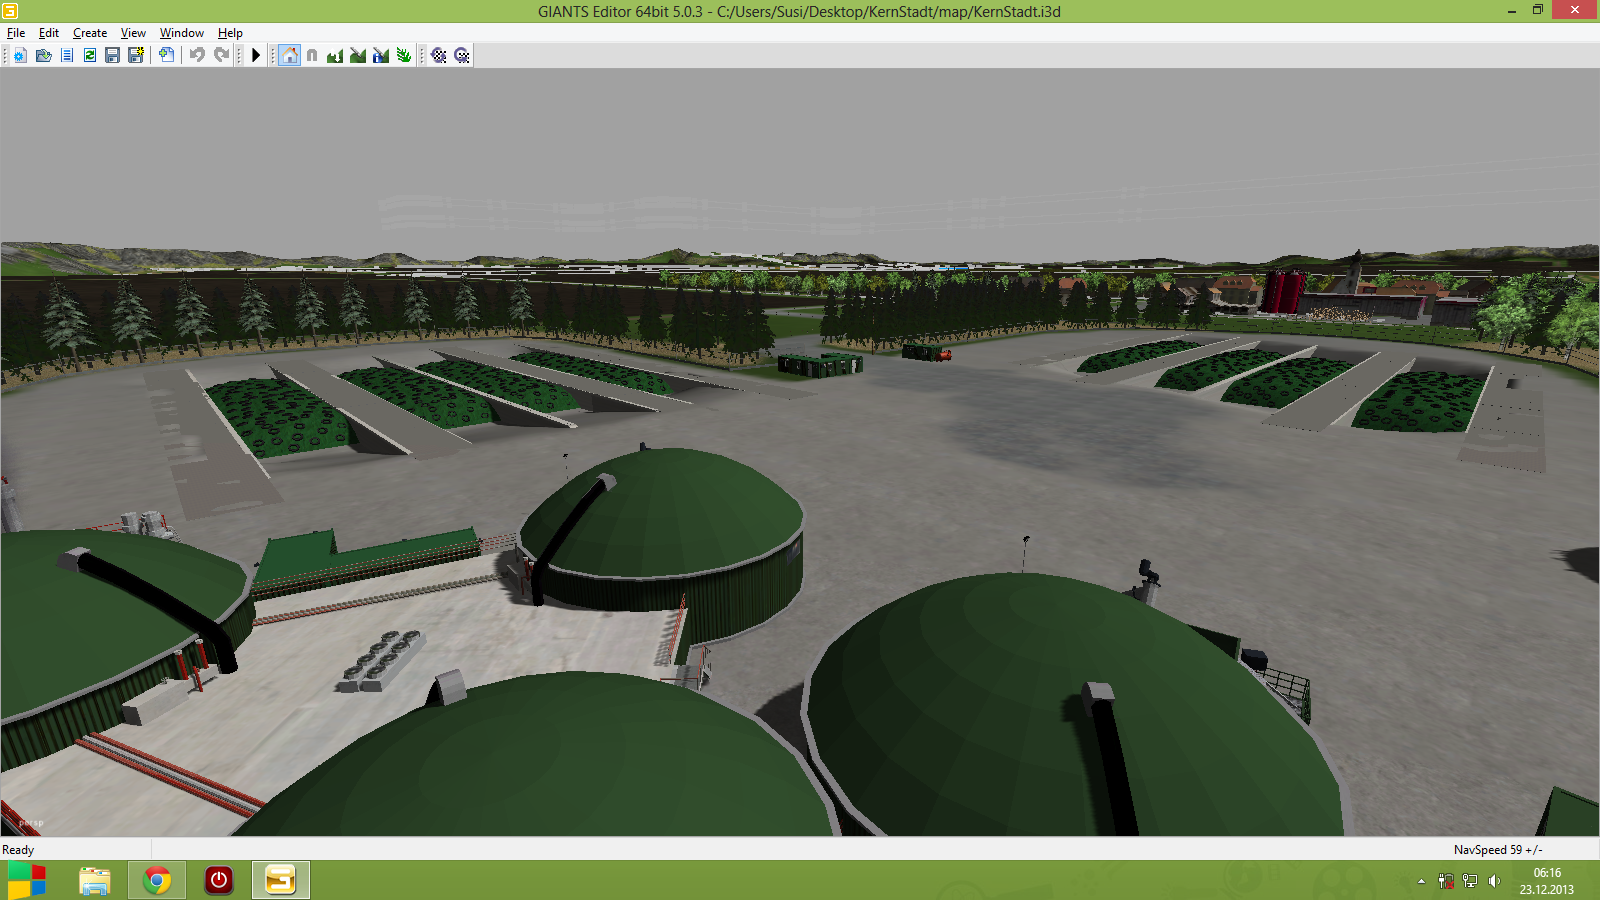Click the GIANTS Editor title bar logo

tap(10, 11)
